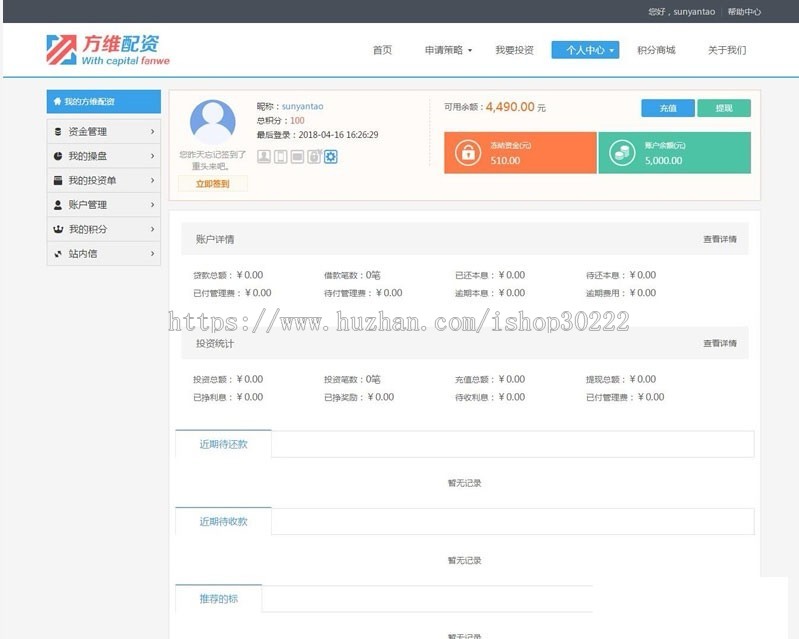Click the 总积分 100 points value
The height and width of the screenshot is (639, 799).
297,121
